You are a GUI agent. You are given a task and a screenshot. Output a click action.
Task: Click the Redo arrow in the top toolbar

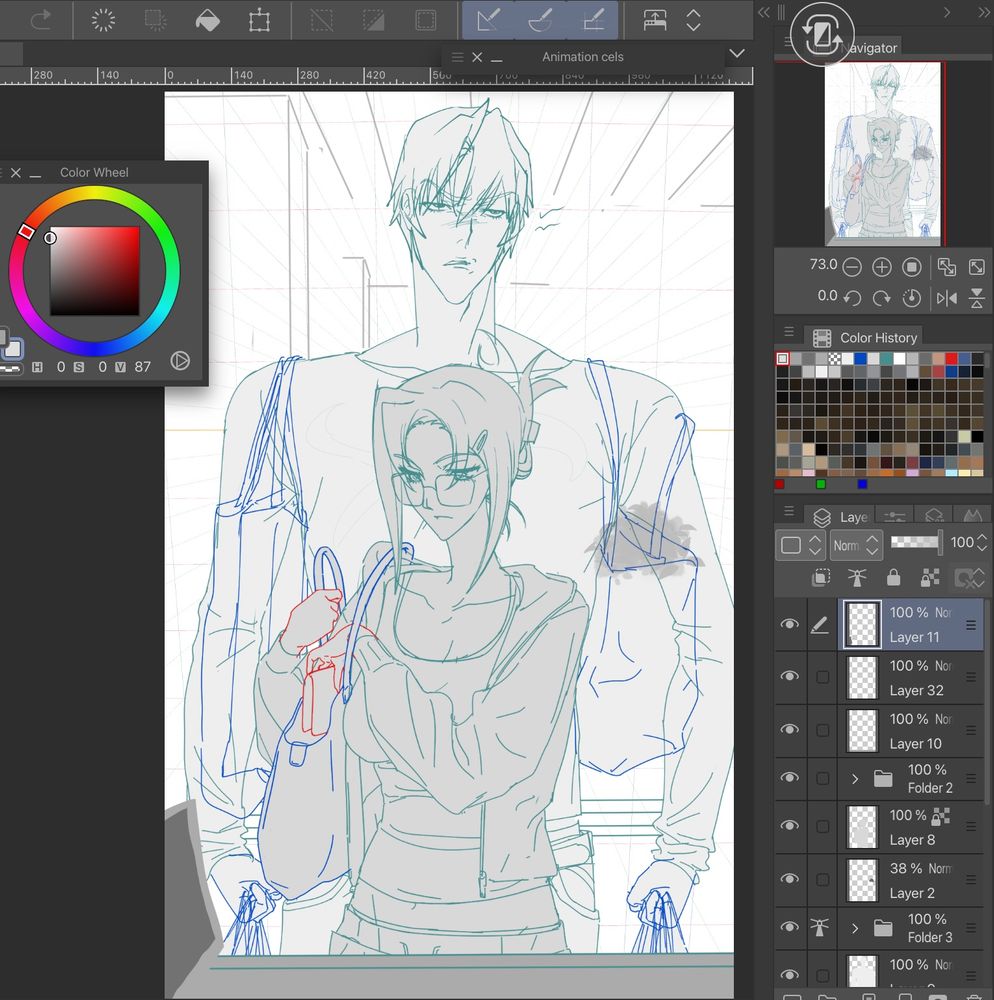click(x=41, y=20)
